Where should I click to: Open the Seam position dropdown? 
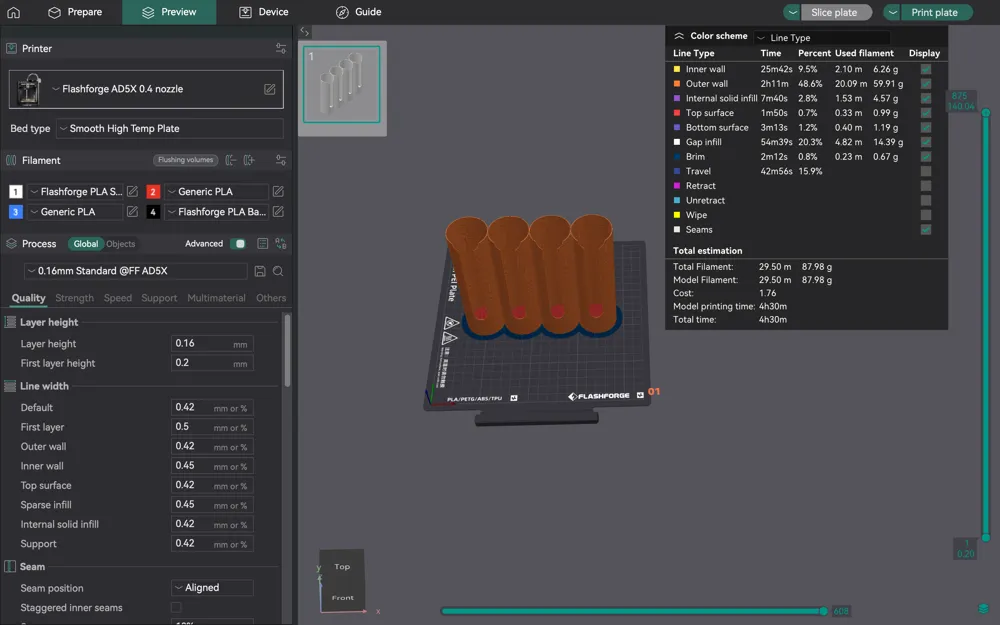pos(212,587)
